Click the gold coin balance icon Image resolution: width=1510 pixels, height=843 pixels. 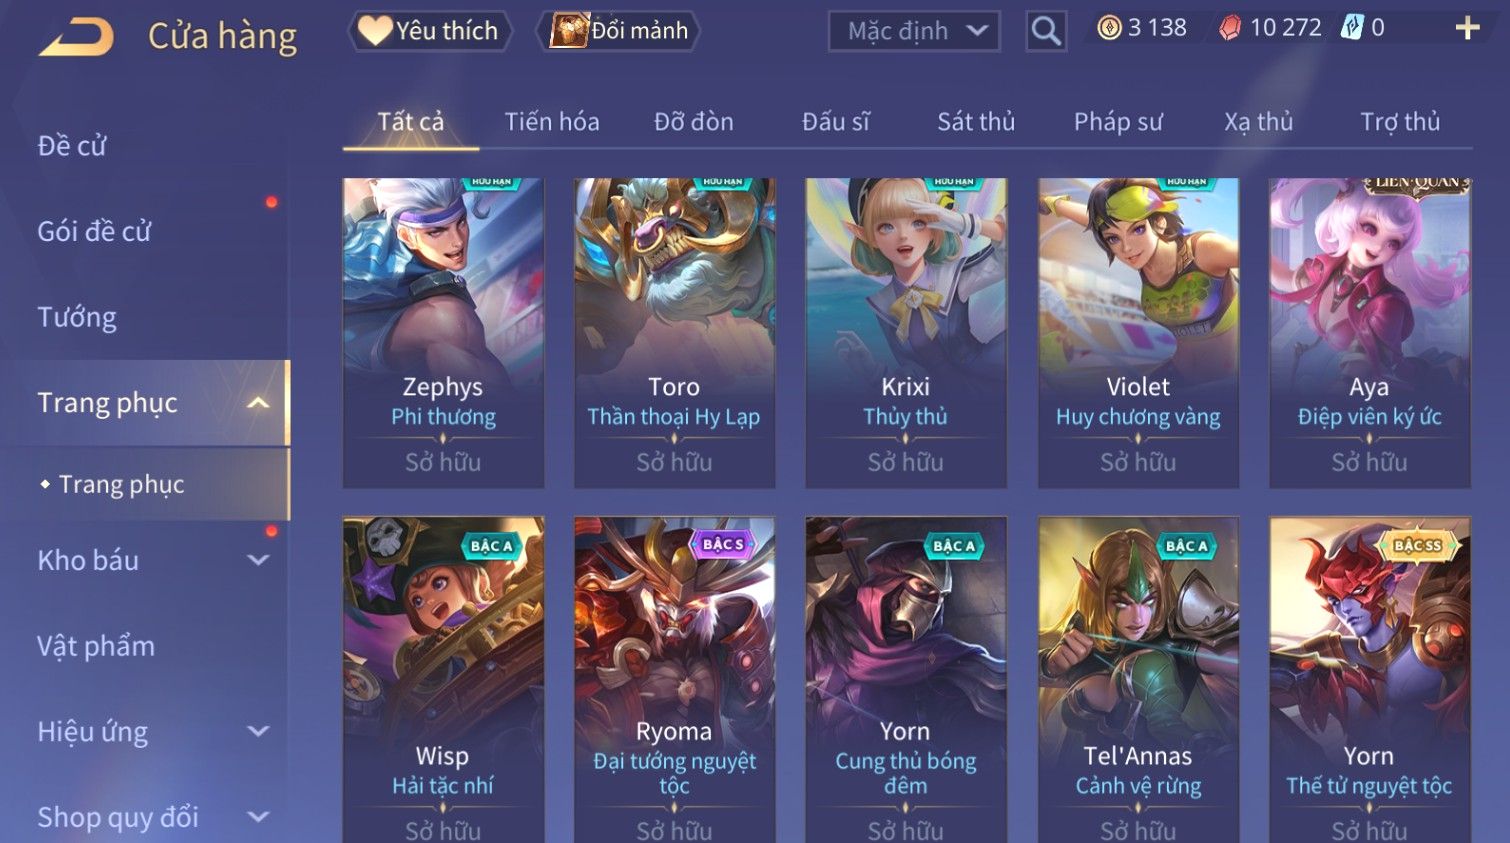(x=1109, y=28)
